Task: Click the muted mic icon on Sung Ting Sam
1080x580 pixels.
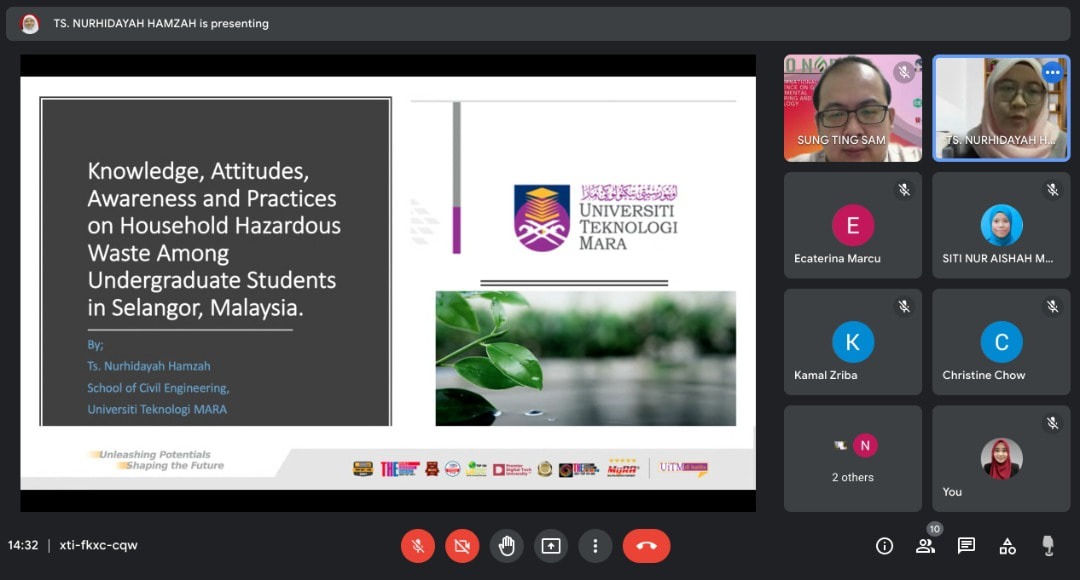Action: pyautogui.click(x=904, y=72)
